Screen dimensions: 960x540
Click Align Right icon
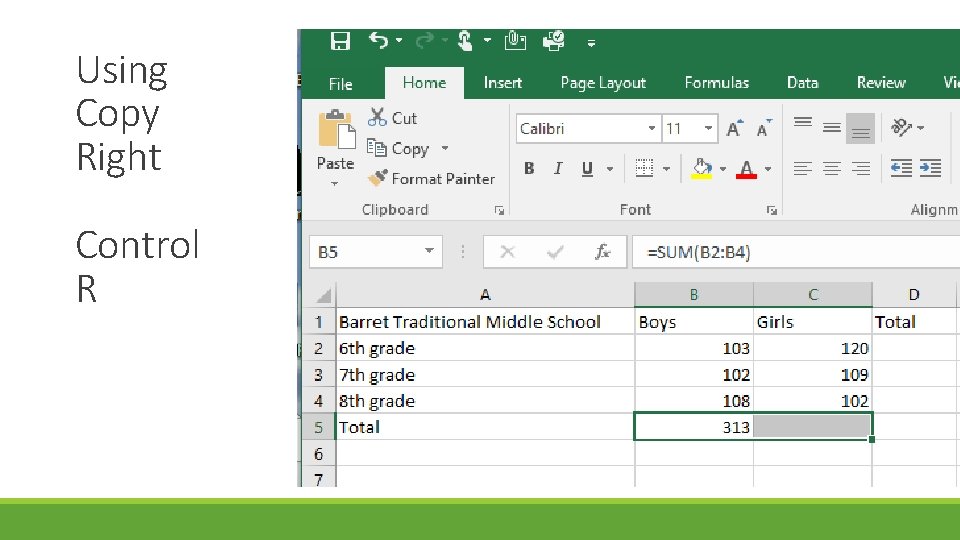click(861, 168)
